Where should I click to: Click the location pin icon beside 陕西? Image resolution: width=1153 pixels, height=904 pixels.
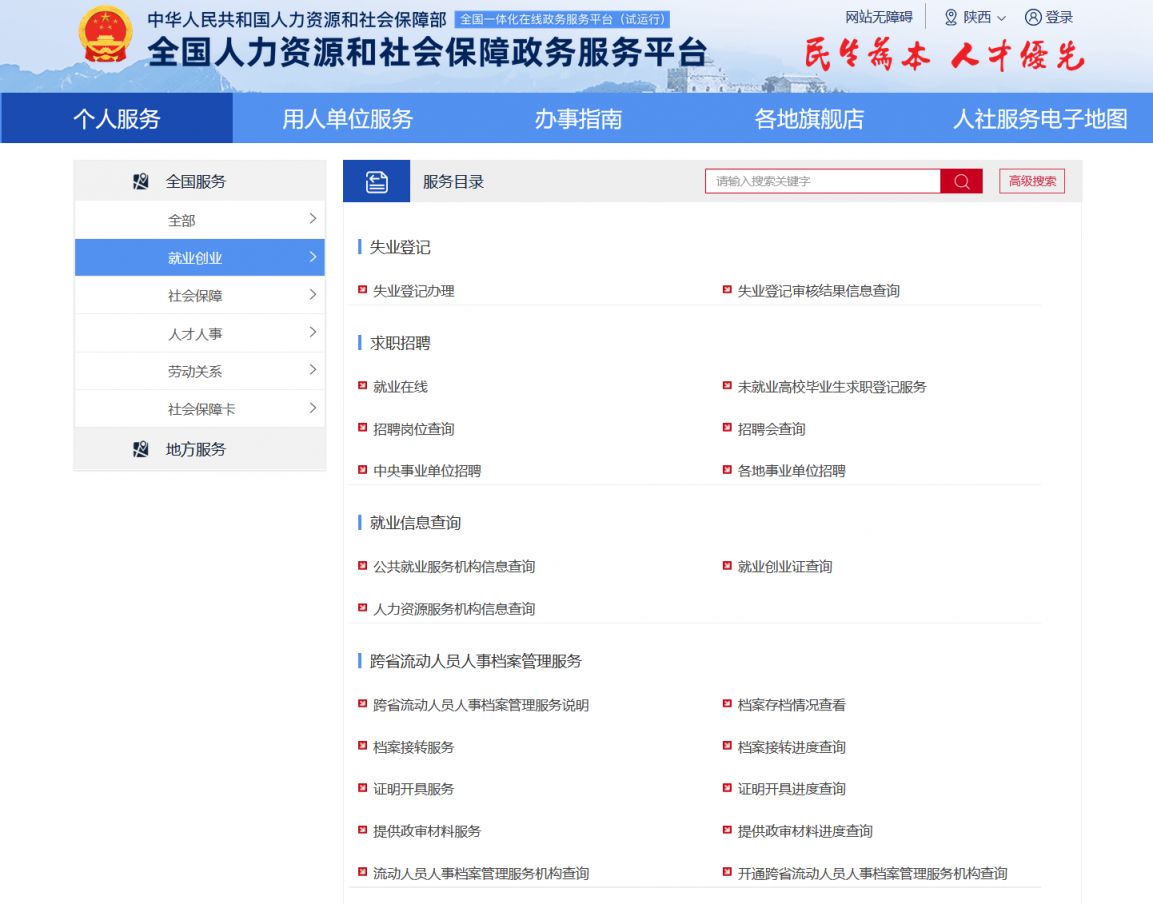pos(950,17)
